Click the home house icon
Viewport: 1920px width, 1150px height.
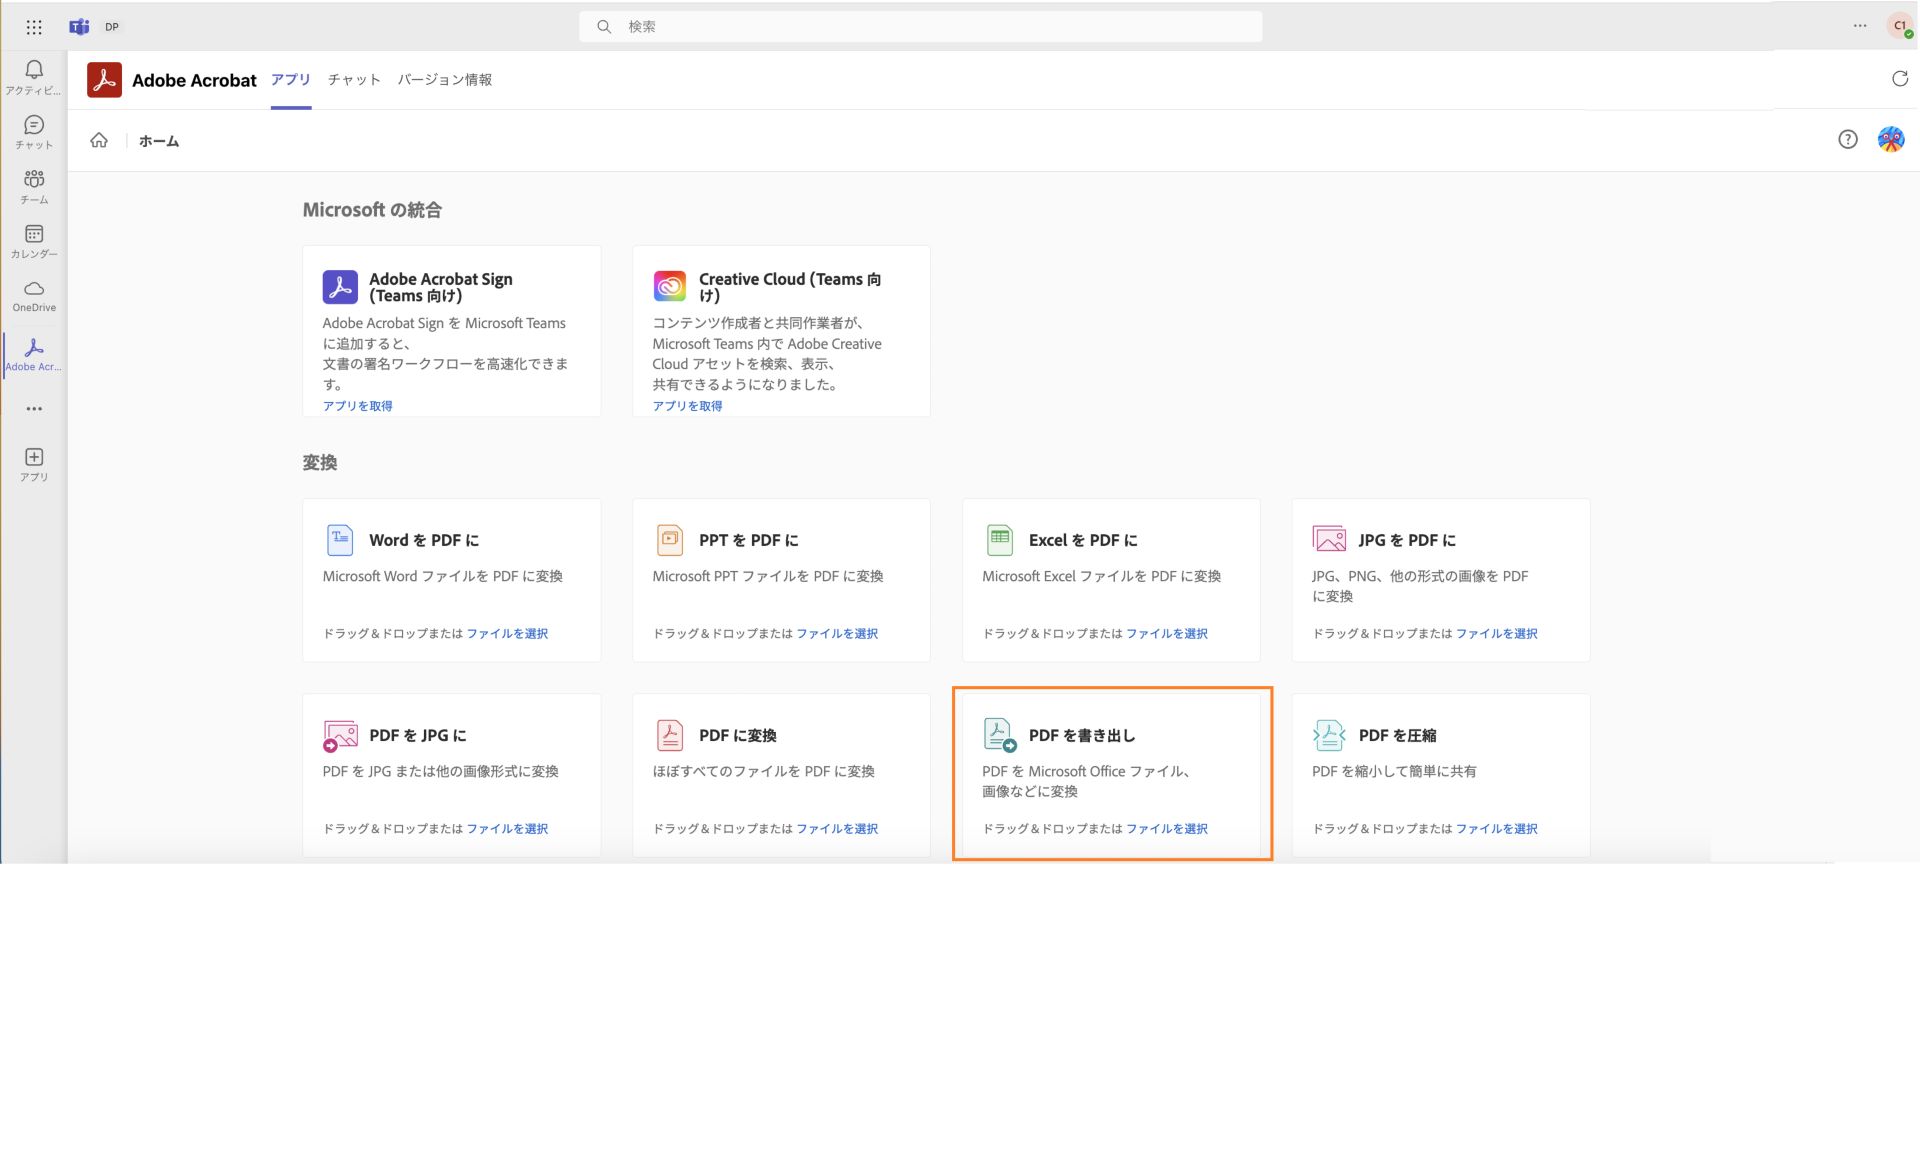pyautogui.click(x=99, y=140)
